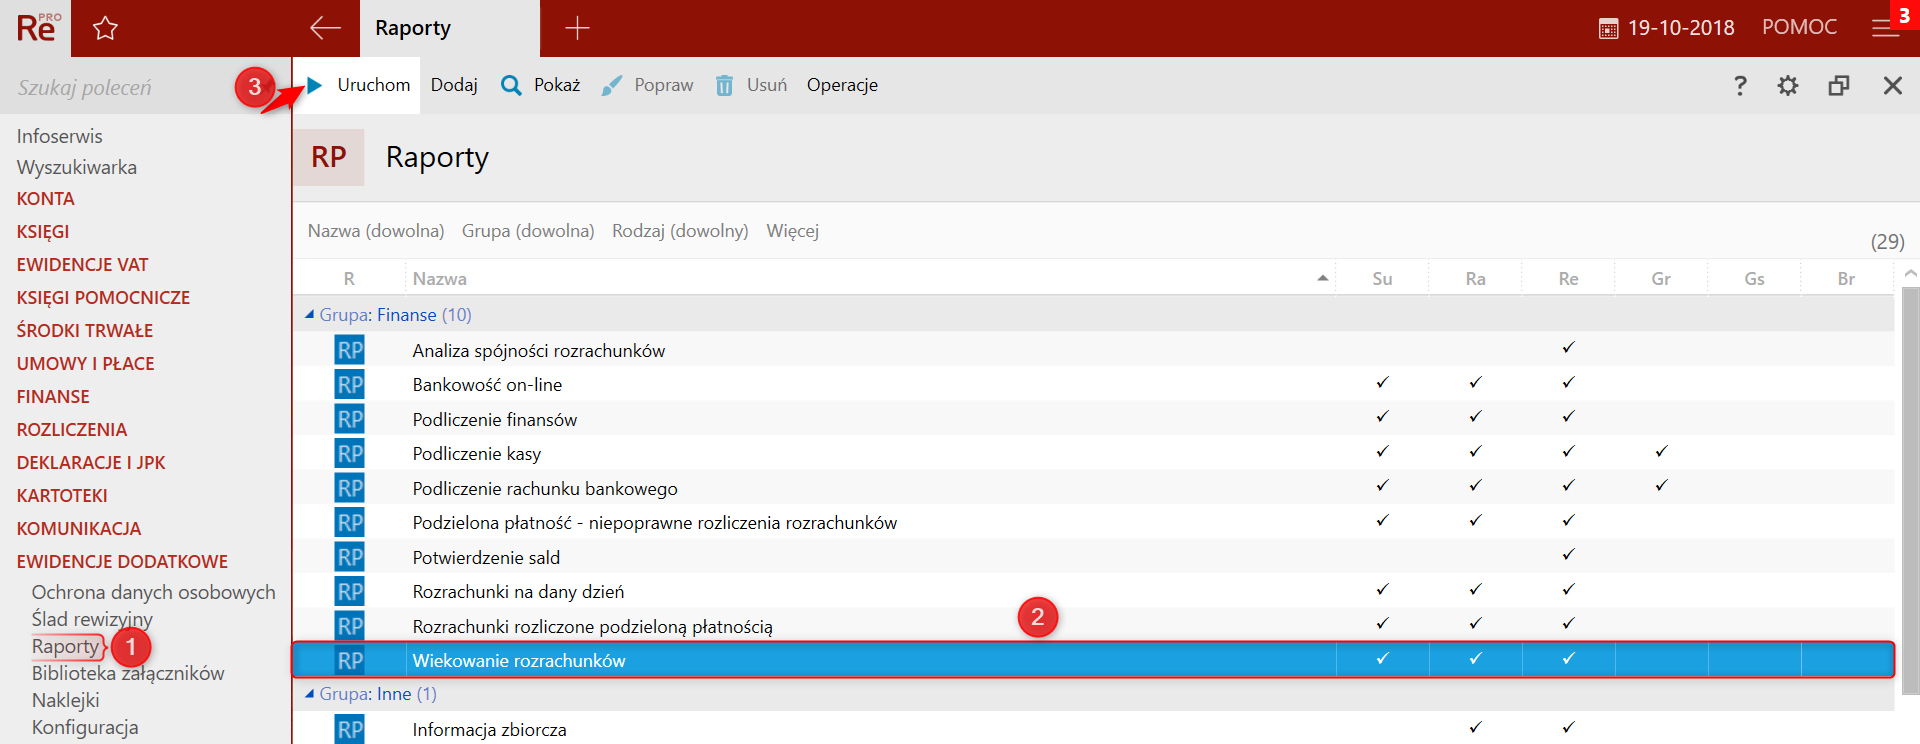Click Su checkmark of Bankowość on-line

[x=1382, y=382]
